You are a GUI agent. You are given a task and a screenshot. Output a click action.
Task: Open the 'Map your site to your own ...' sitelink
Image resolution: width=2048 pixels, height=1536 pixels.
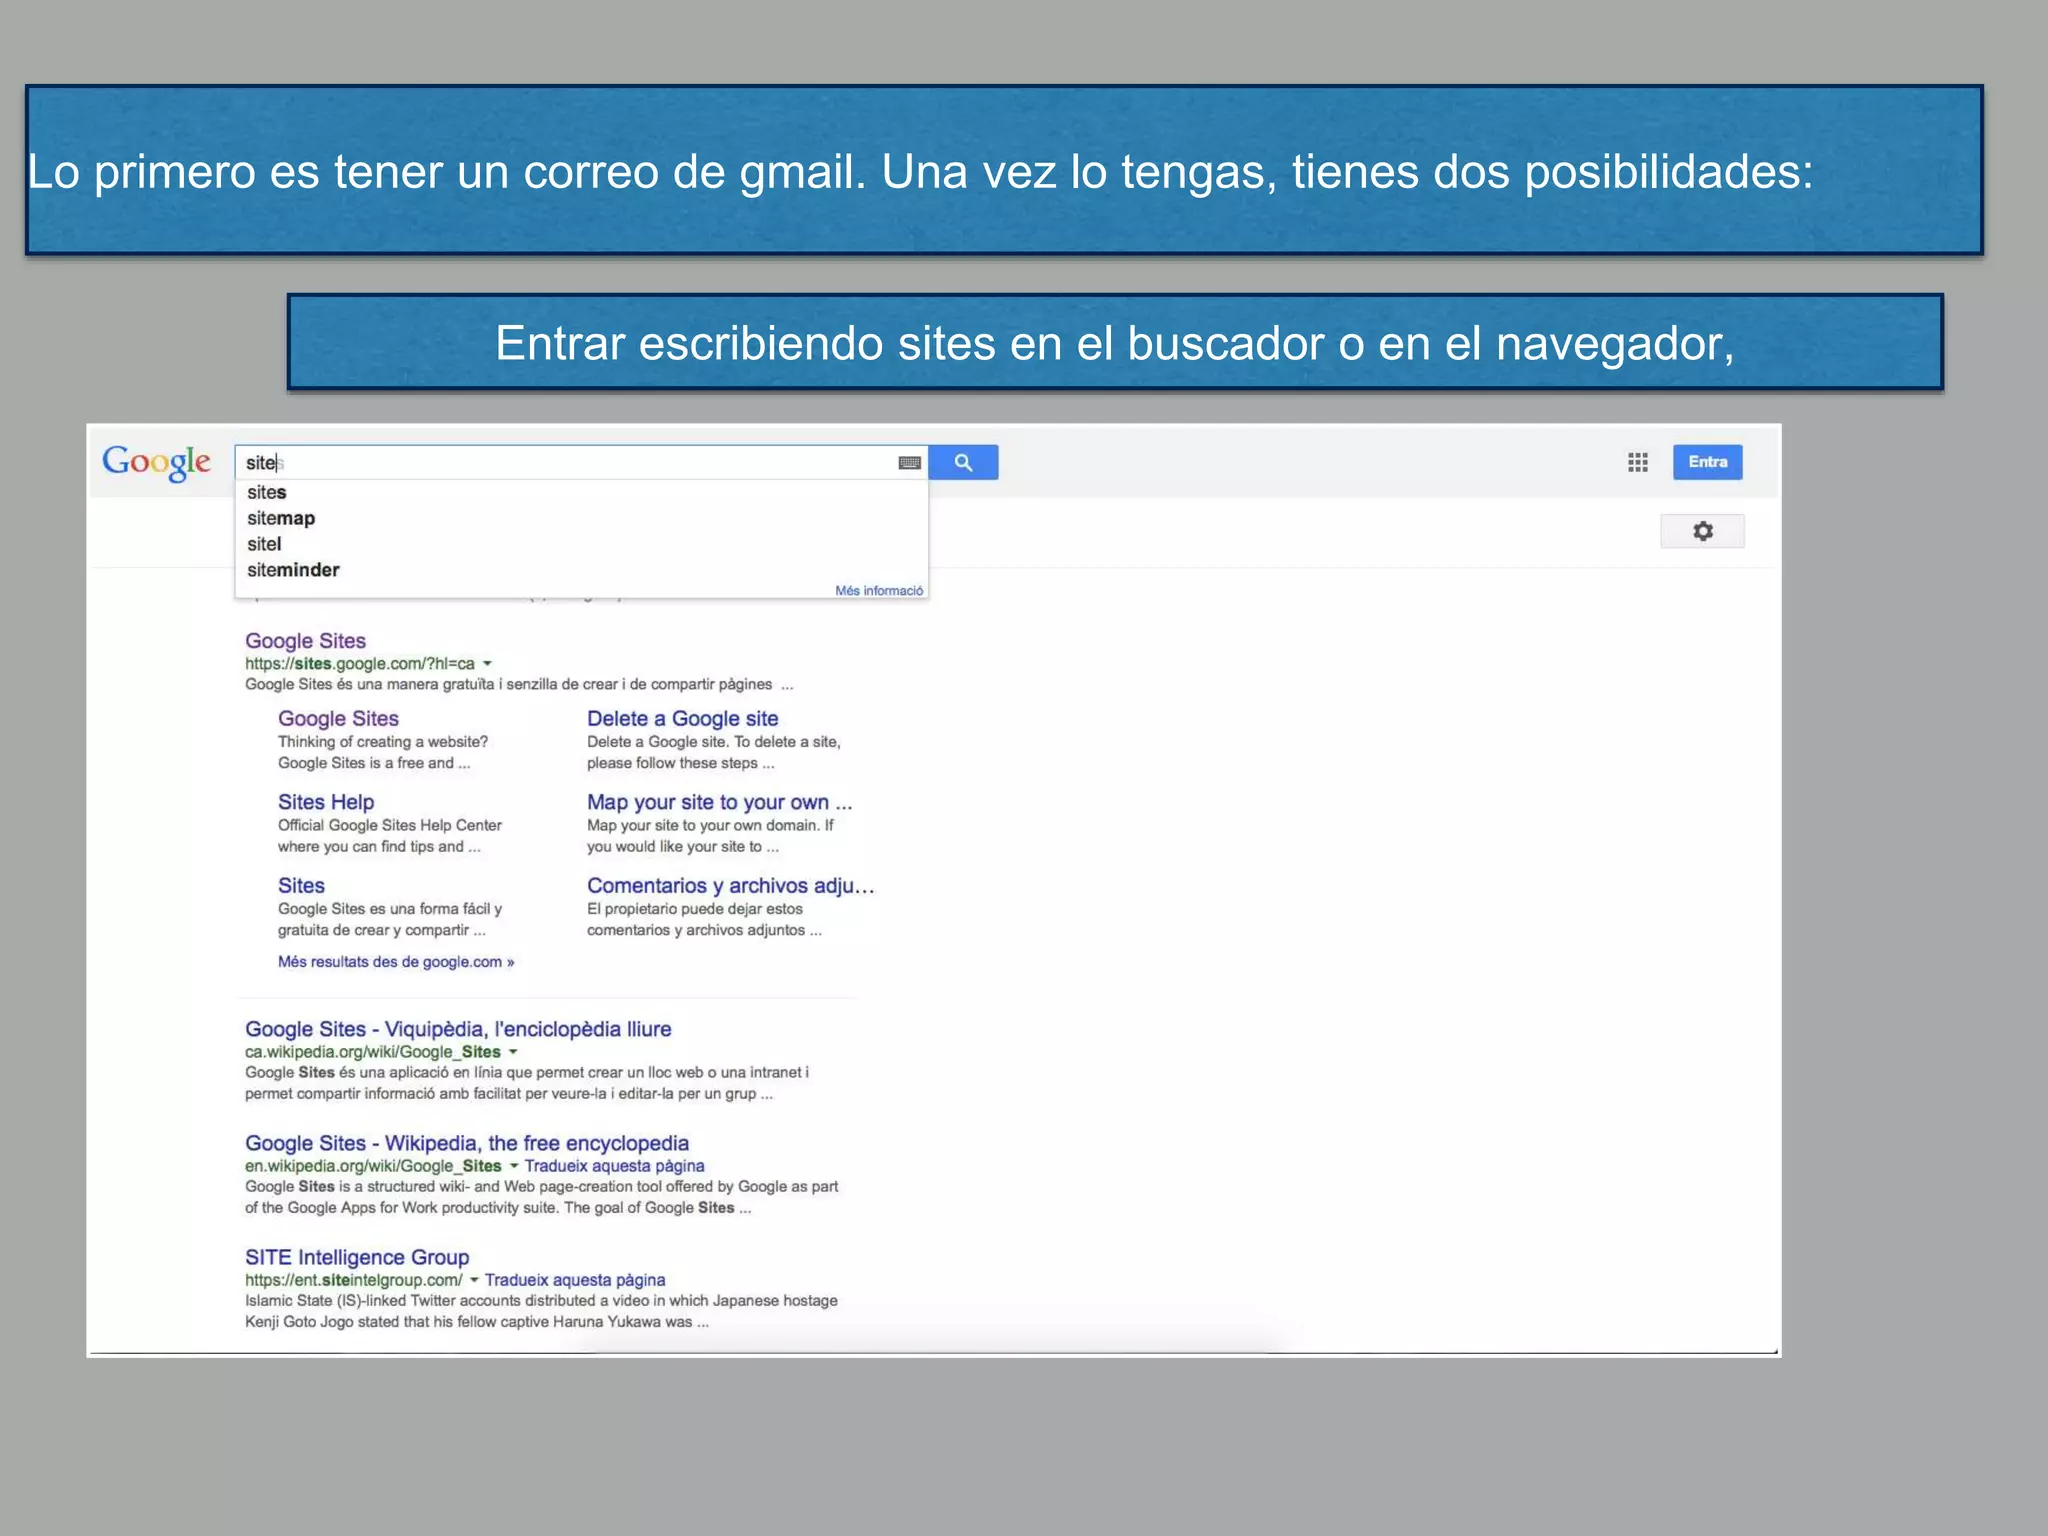[719, 802]
